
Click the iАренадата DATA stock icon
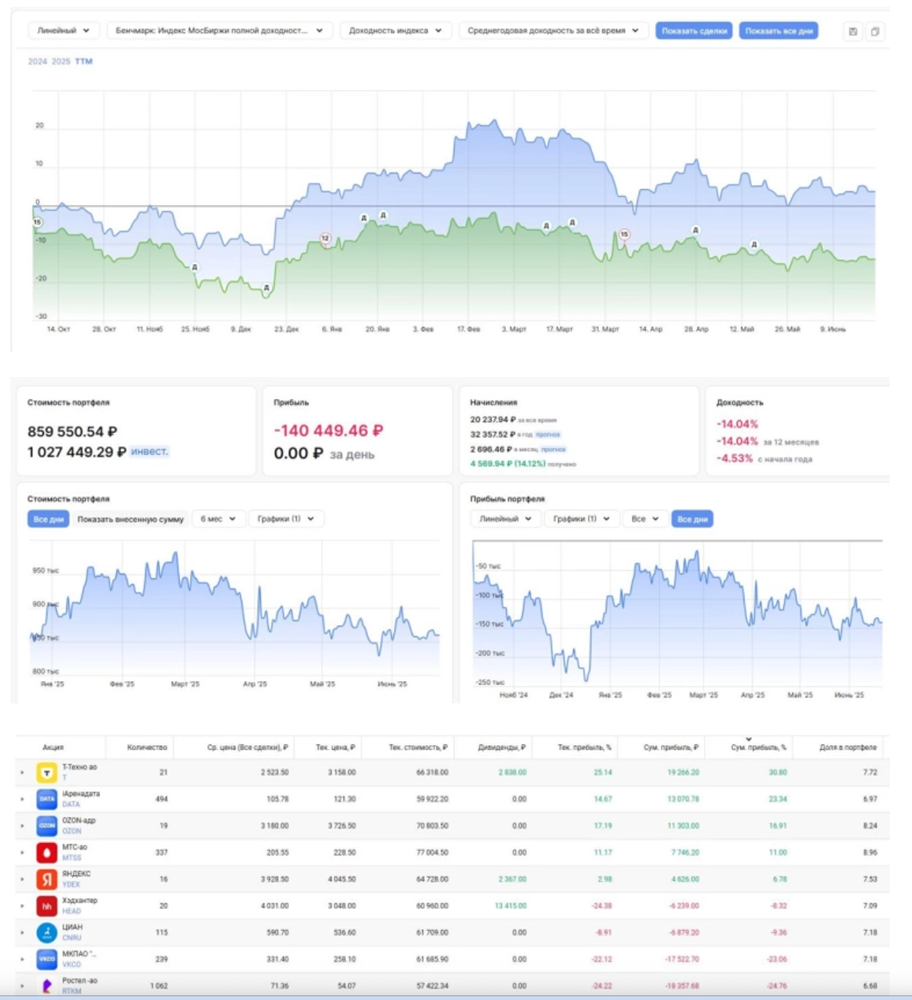47,799
